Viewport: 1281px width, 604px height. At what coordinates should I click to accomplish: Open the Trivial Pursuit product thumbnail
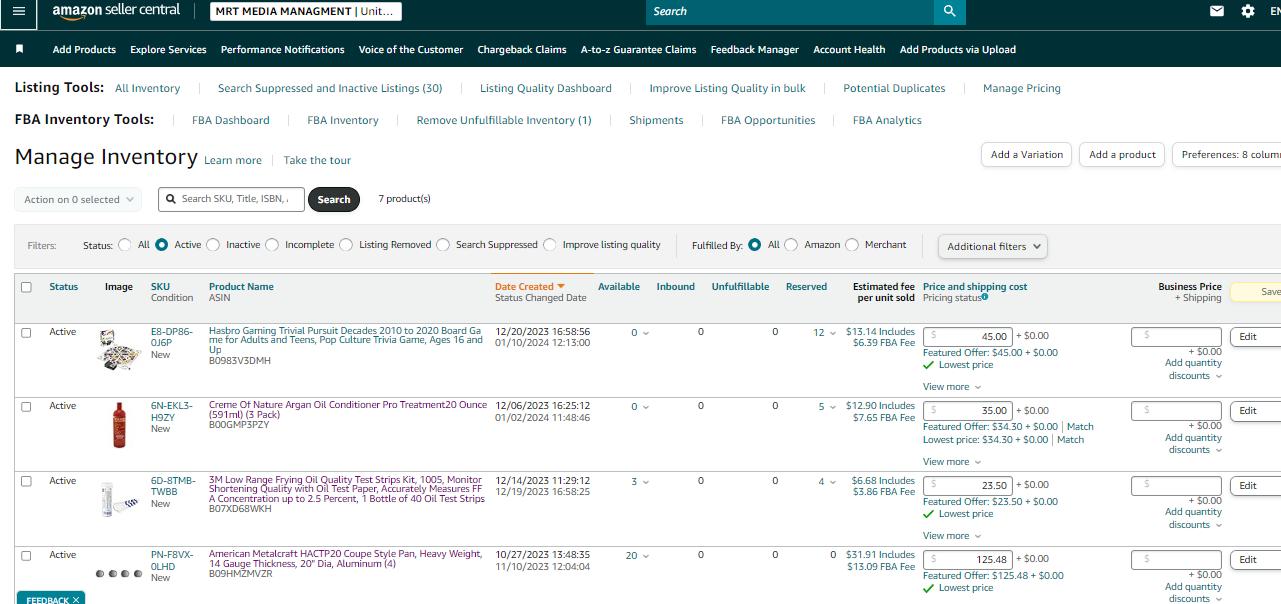pyautogui.click(x=119, y=350)
